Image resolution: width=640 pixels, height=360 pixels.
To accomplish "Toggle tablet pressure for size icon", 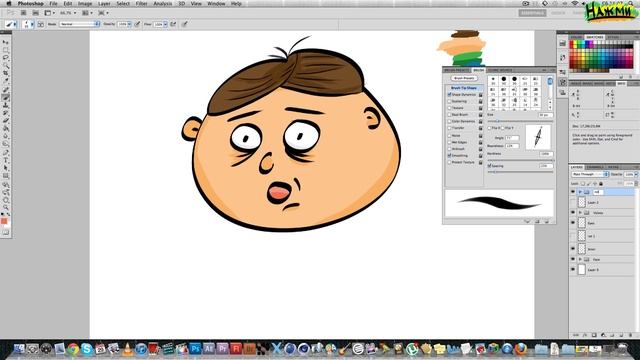I will point(184,24).
